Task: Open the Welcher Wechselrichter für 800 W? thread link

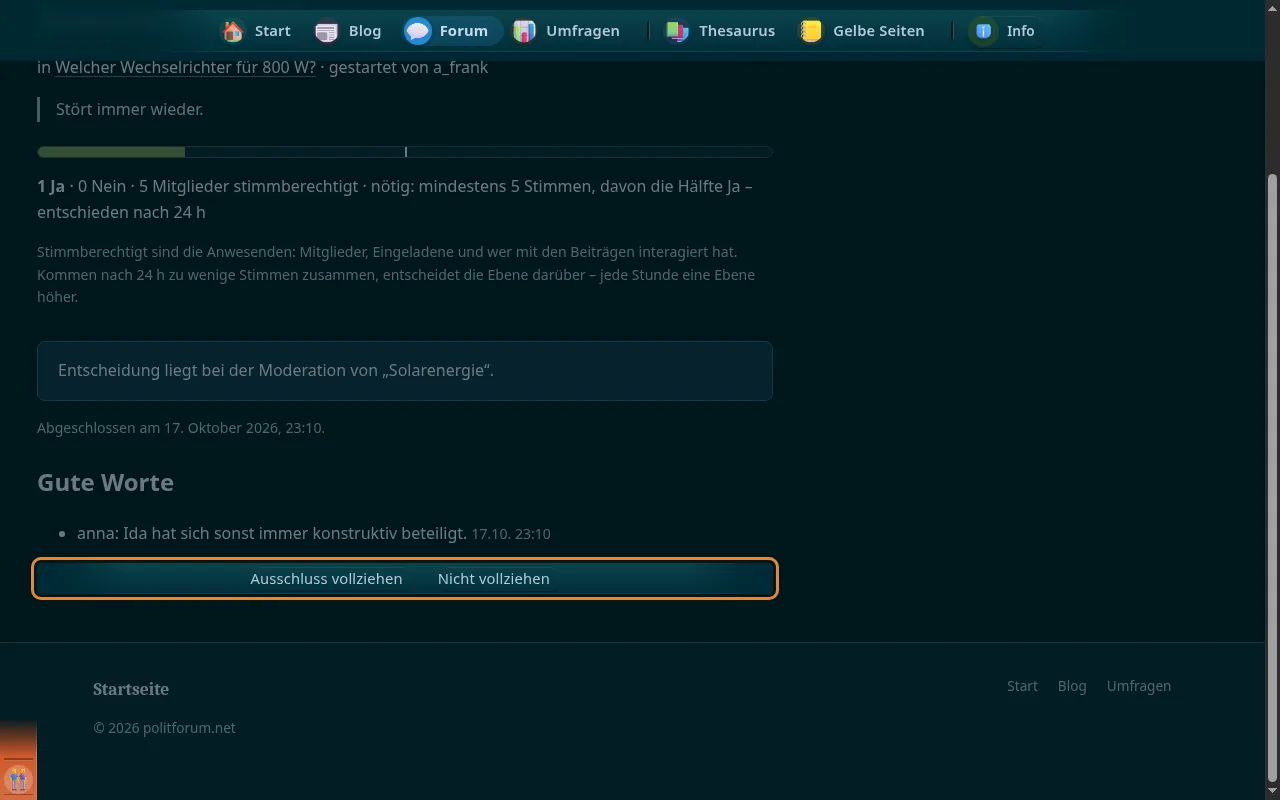Action: 185,68
